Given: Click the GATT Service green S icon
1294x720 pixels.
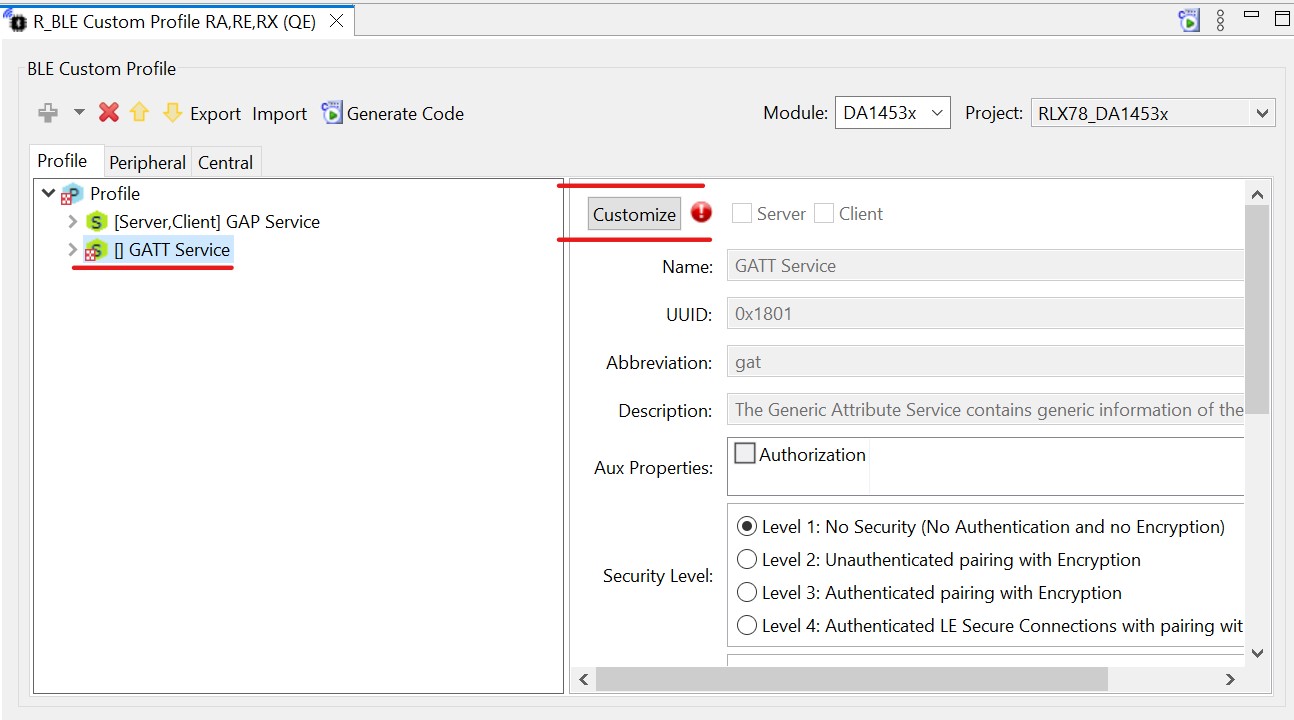Looking at the screenshot, I should coord(95,250).
